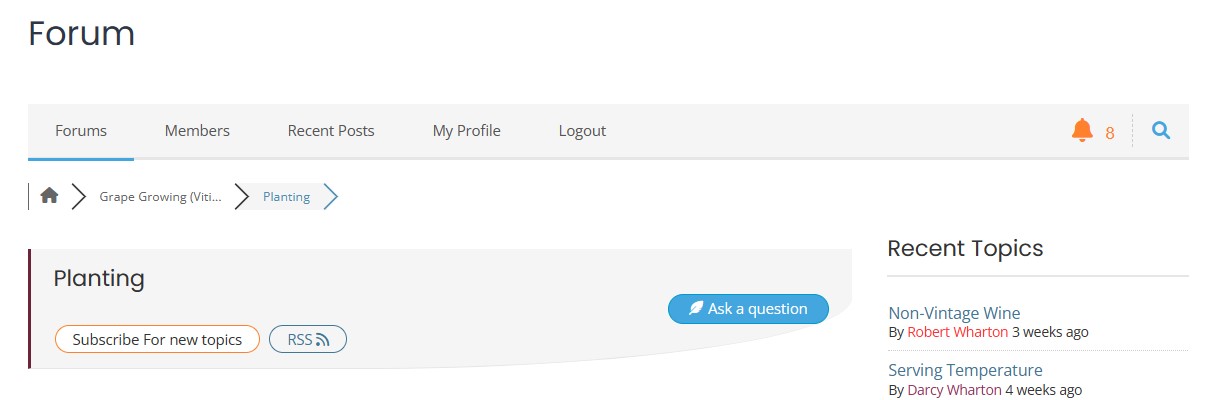Click the orange notification bell icon
The height and width of the screenshot is (400, 1209).
pos(1082,130)
